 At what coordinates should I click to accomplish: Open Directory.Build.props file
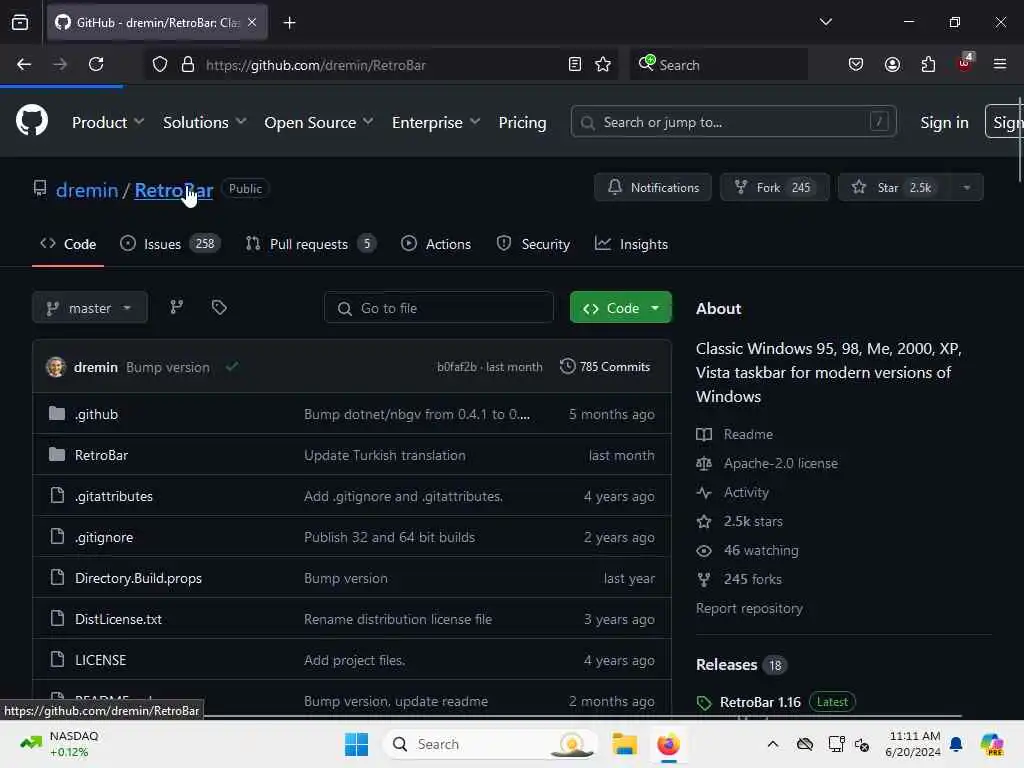(x=138, y=578)
